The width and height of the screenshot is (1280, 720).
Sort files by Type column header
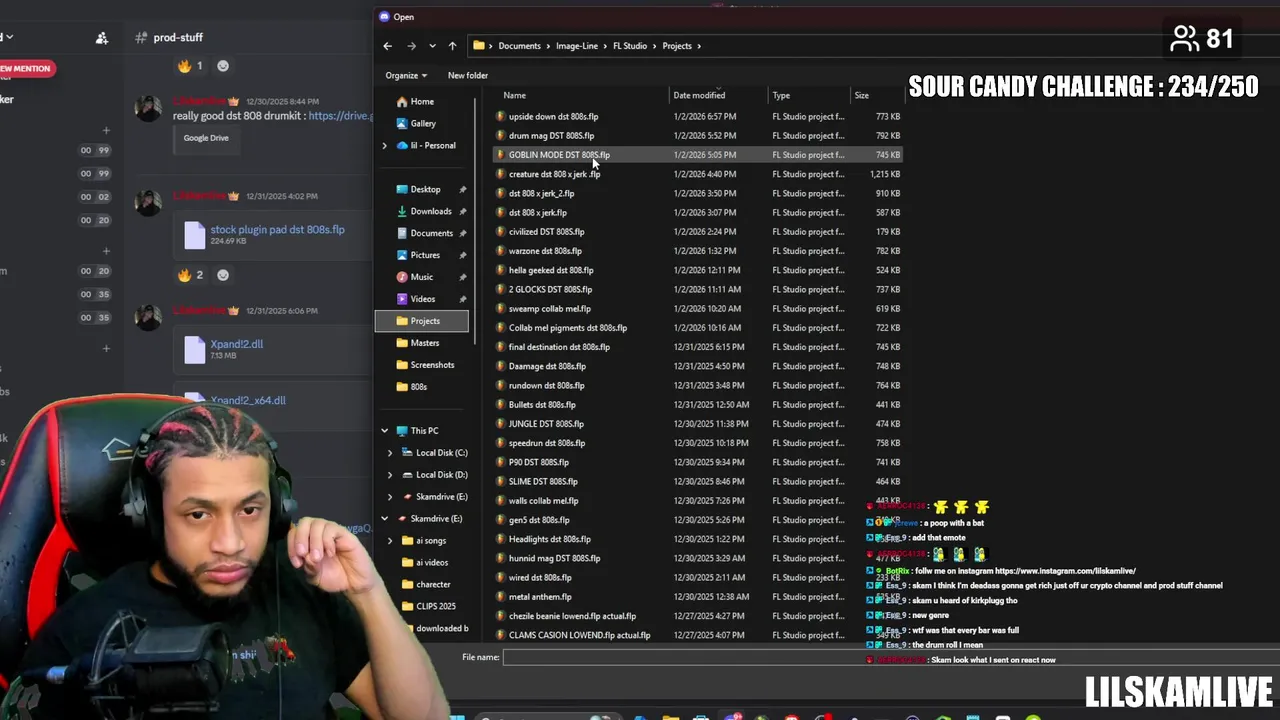[x=781, y=95]
